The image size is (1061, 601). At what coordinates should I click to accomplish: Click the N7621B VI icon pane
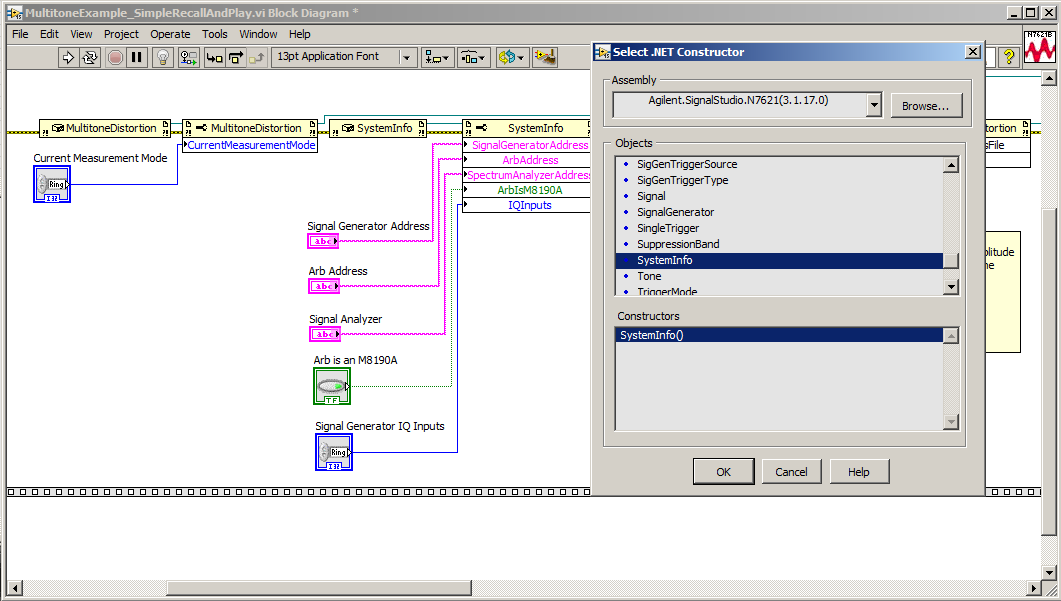[1040, 47]
